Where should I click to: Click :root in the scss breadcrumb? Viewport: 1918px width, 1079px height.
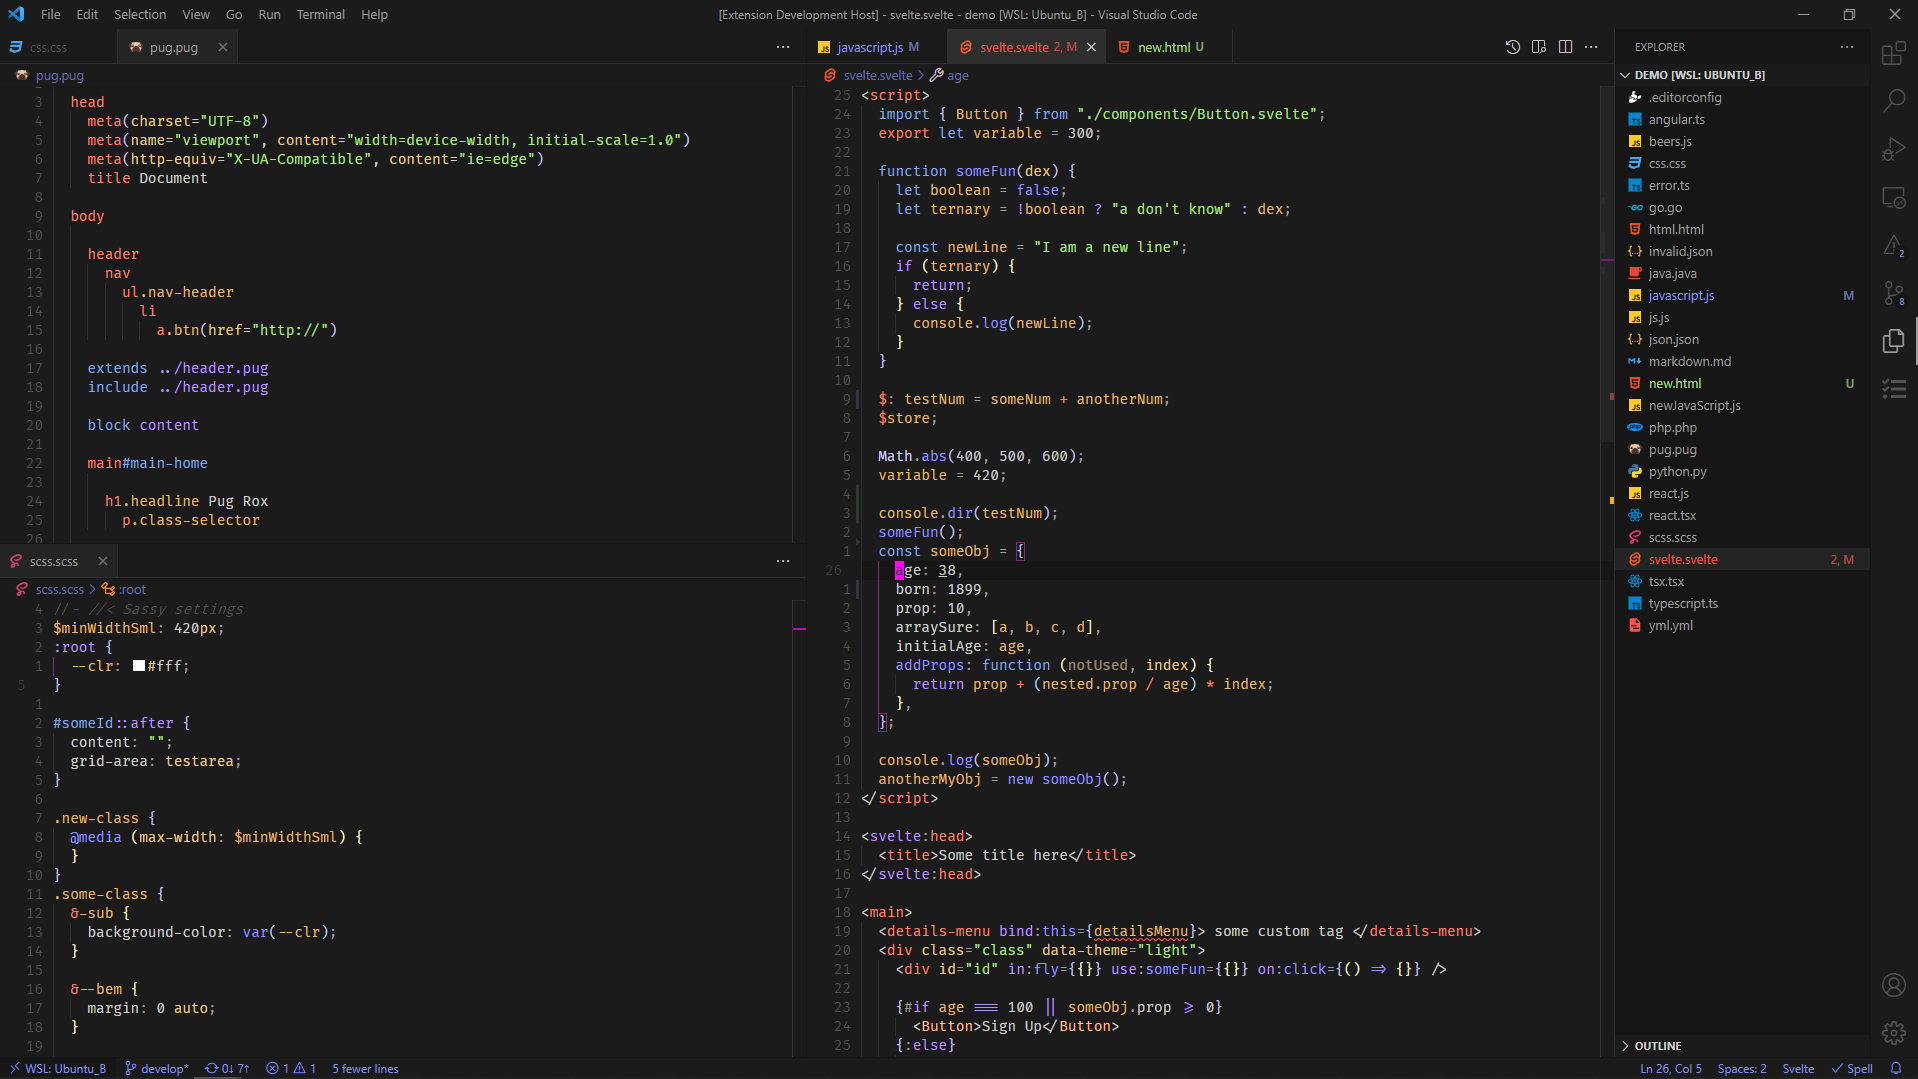click(131, 589)
